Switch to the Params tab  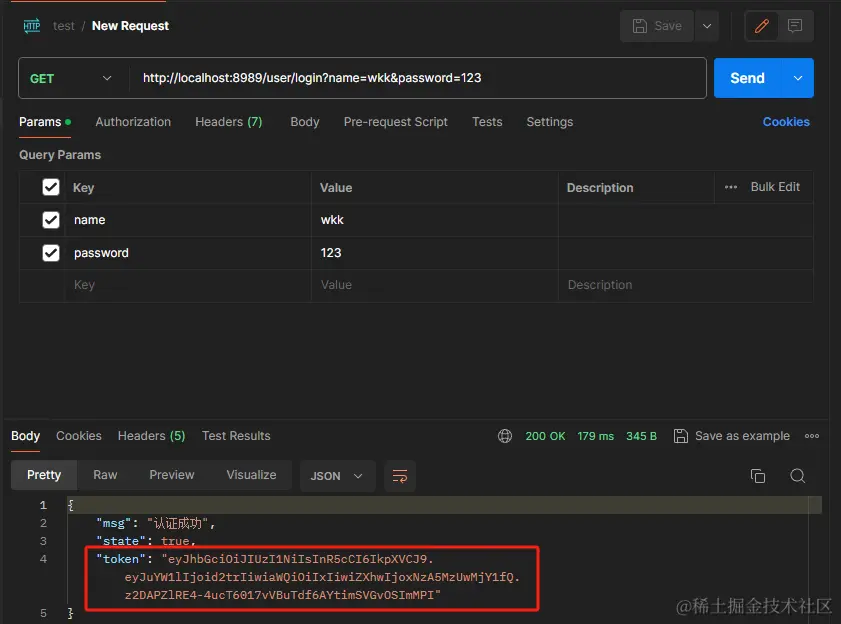(45, 122)
